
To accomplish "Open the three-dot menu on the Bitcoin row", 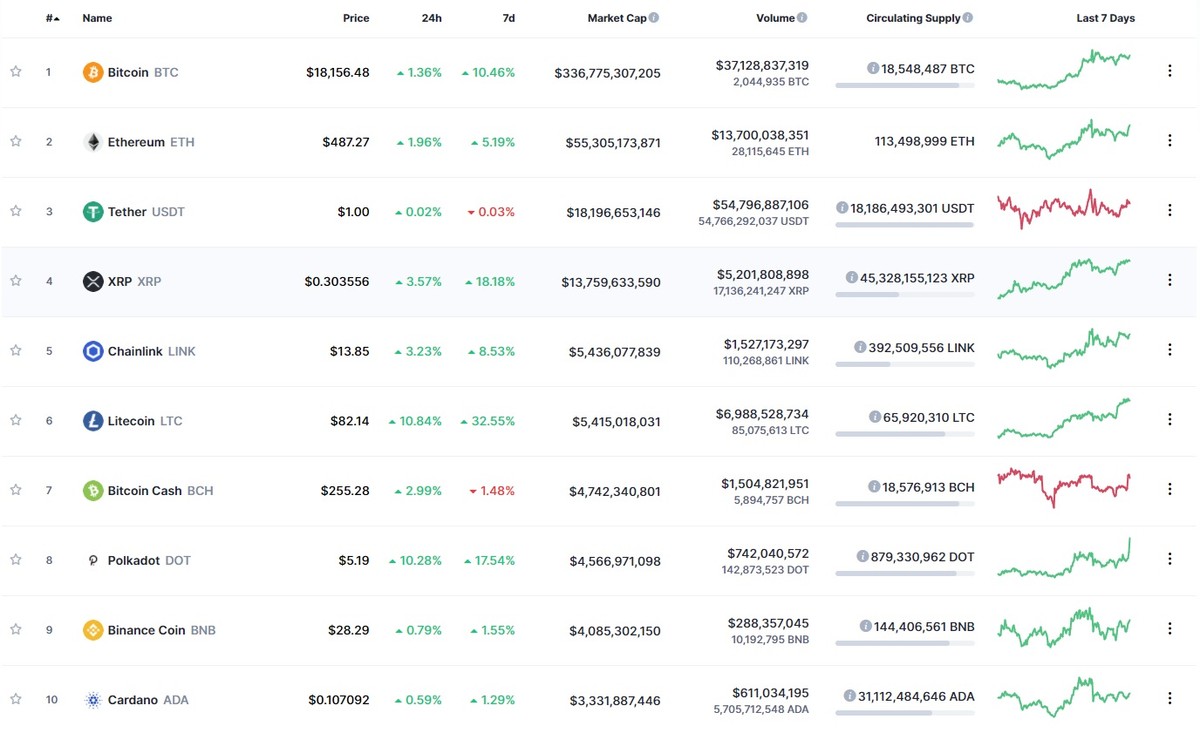I will (1169, 70).
